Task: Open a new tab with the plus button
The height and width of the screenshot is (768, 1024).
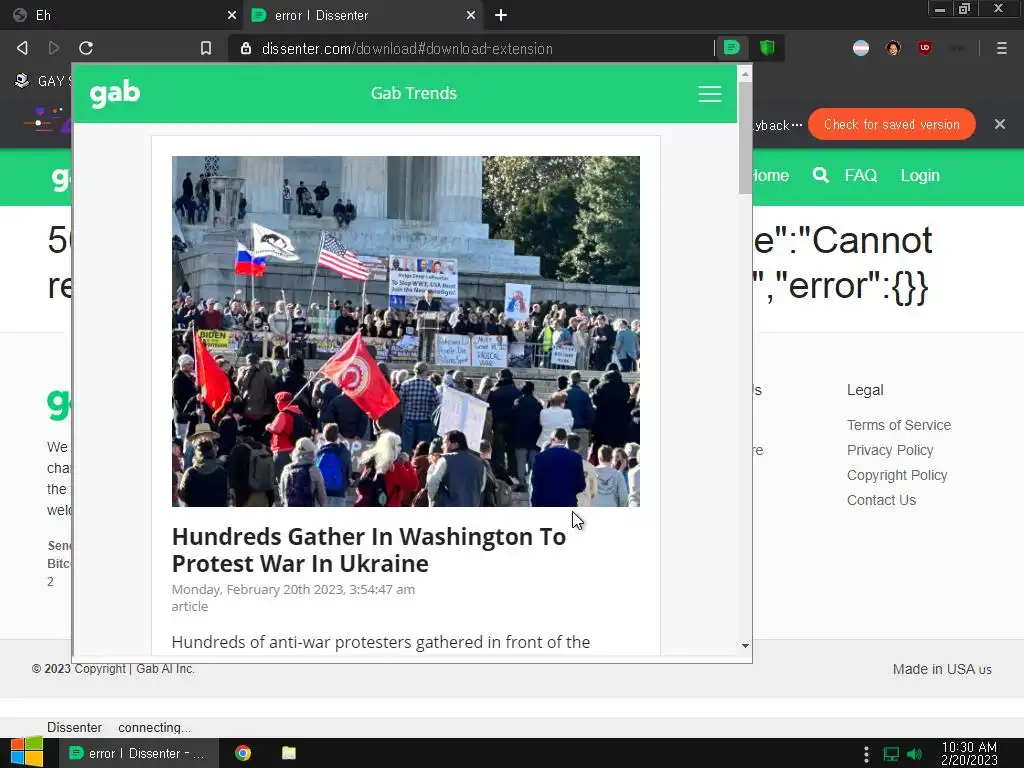Action: [x=500, y=15]
